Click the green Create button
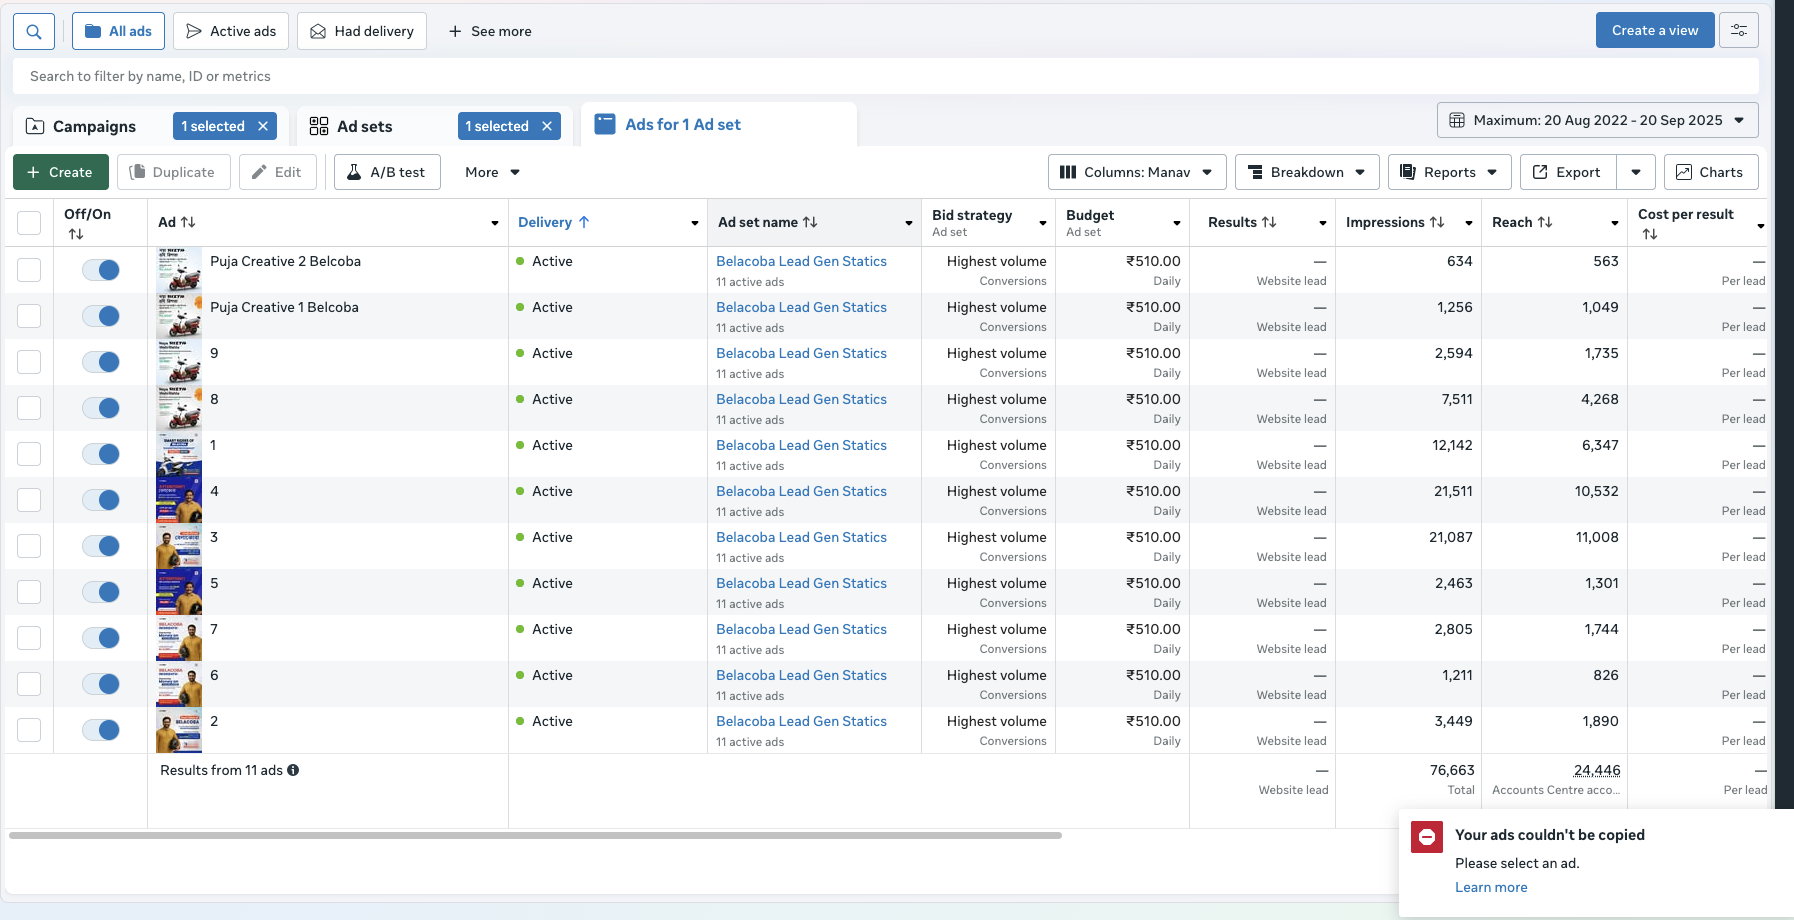1794x920 pixels. point(60,172)
